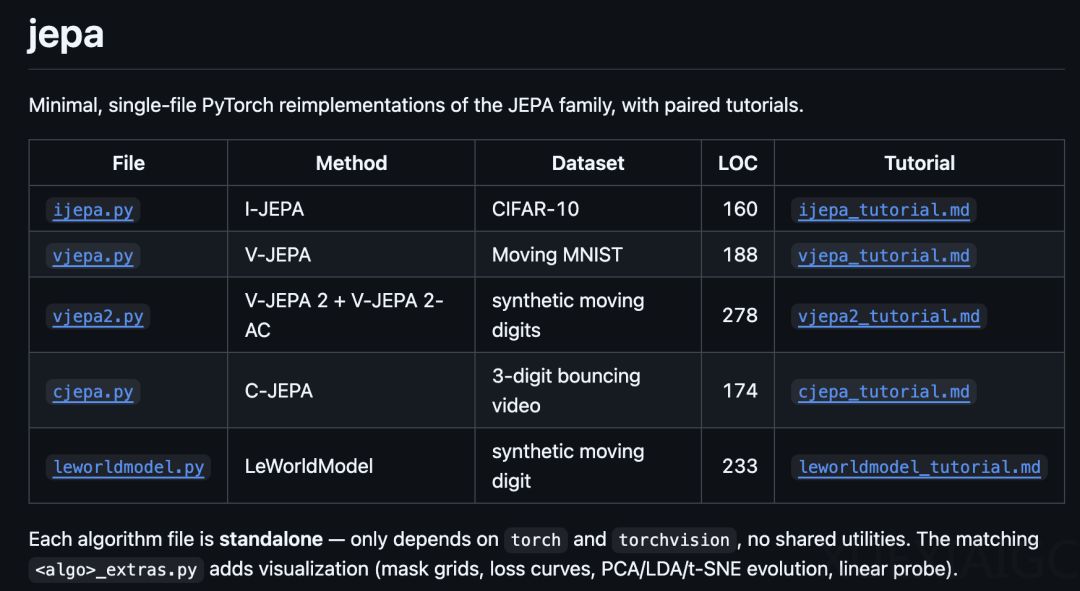Open the vjepa.py file link
Screen dimensions: 1080x591
pos(93,256)
